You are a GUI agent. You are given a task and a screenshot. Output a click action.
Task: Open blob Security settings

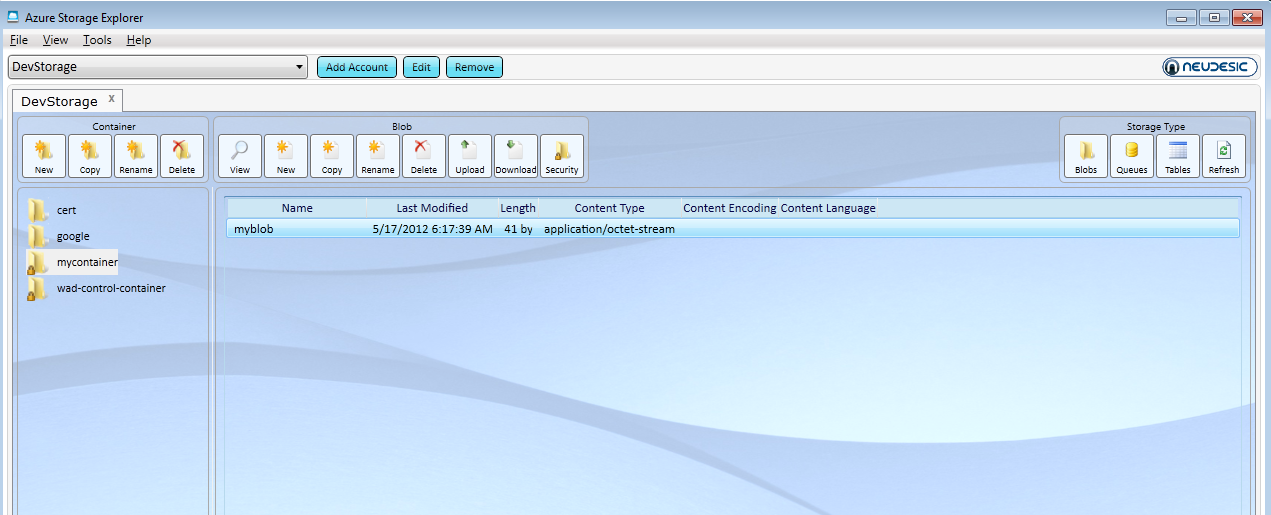coord(562,156)
